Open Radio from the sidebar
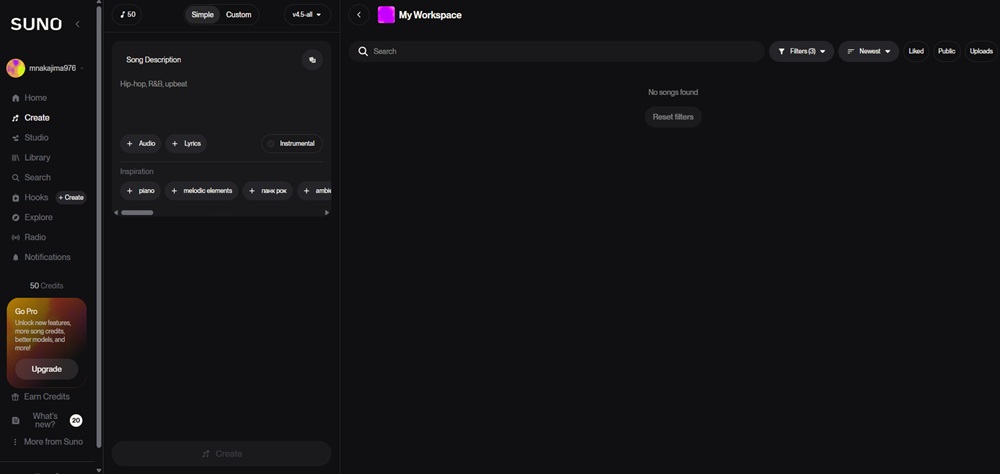The width and height of the screenshot is (1000, 474). 35,237
